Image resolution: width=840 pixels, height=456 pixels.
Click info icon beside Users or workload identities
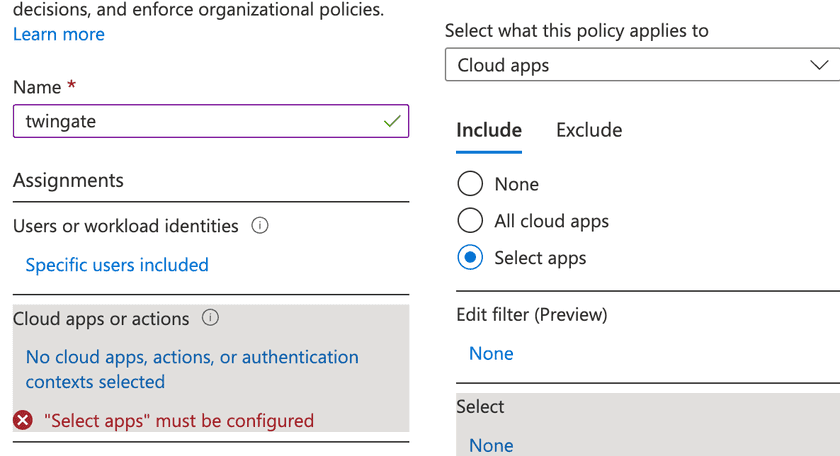(260, 226)
